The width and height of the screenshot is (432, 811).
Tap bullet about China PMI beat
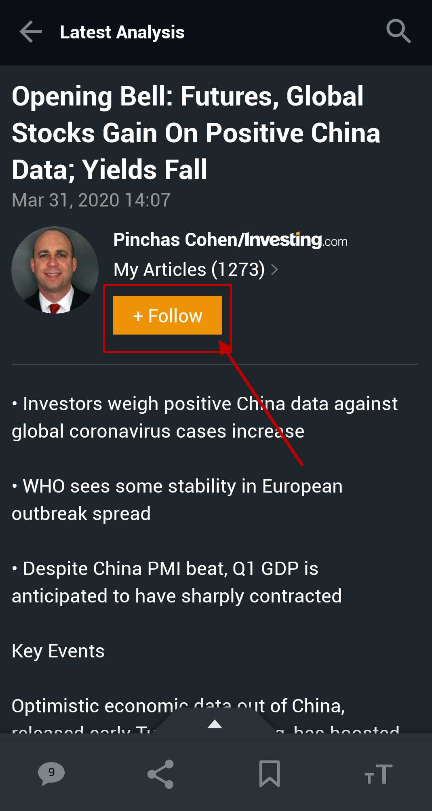coord(176,582)
